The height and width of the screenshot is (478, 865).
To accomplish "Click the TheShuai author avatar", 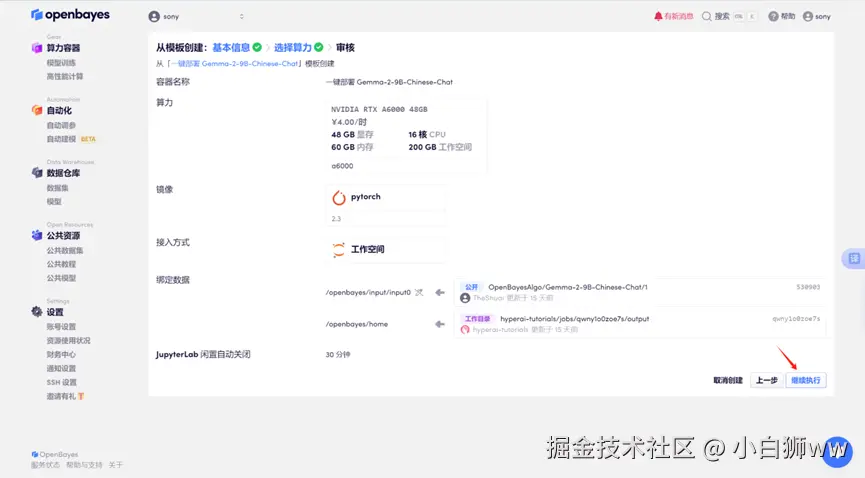I will [465, 298].
